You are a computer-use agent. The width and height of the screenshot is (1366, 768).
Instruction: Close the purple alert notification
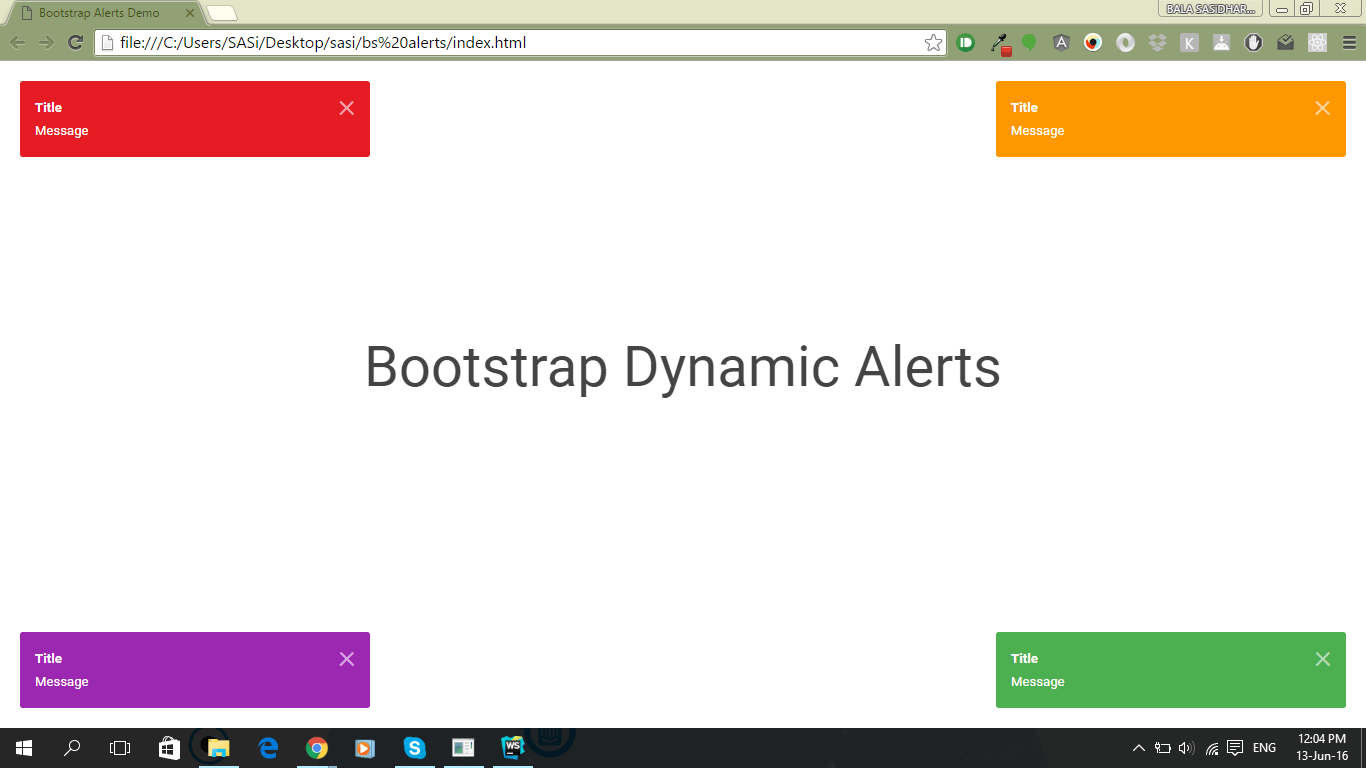pyautogui.click(x=347, y=659)
